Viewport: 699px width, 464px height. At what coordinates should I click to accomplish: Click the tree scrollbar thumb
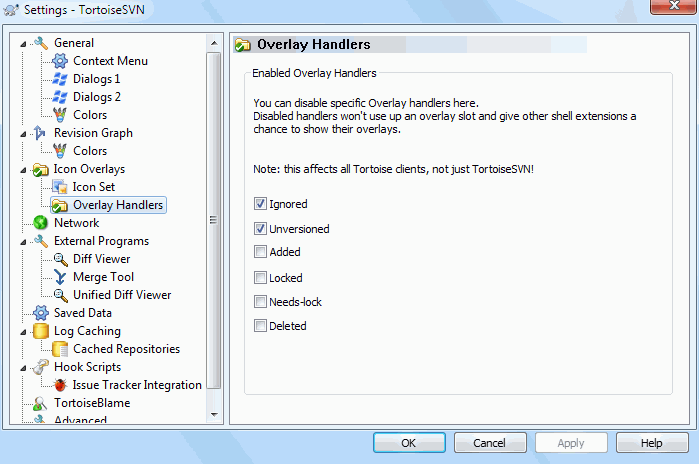tap(214, 220)
